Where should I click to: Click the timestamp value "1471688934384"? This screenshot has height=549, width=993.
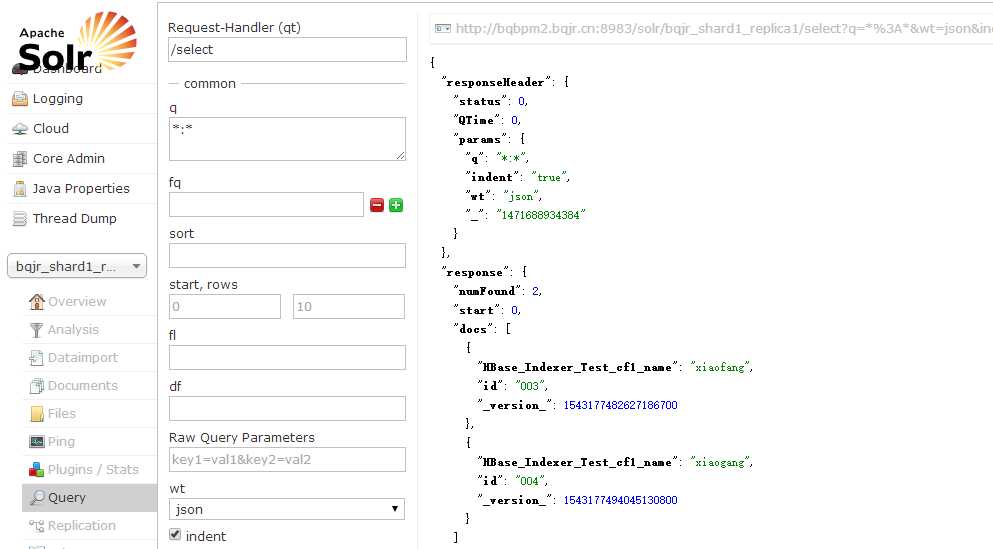pos(541,215)
